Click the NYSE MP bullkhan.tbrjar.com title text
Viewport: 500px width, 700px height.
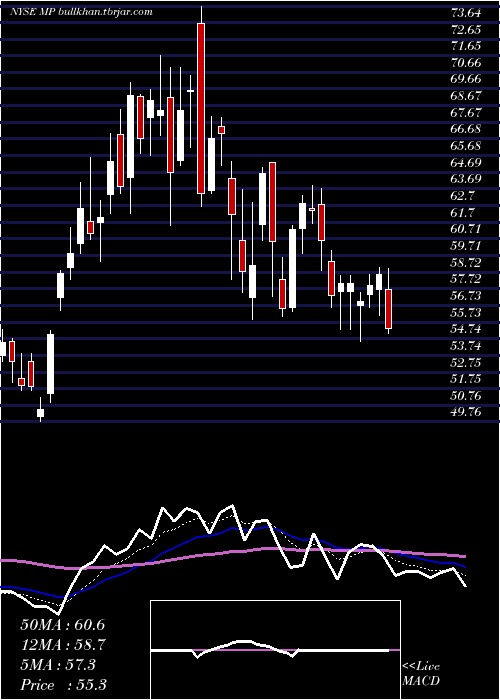81,12
